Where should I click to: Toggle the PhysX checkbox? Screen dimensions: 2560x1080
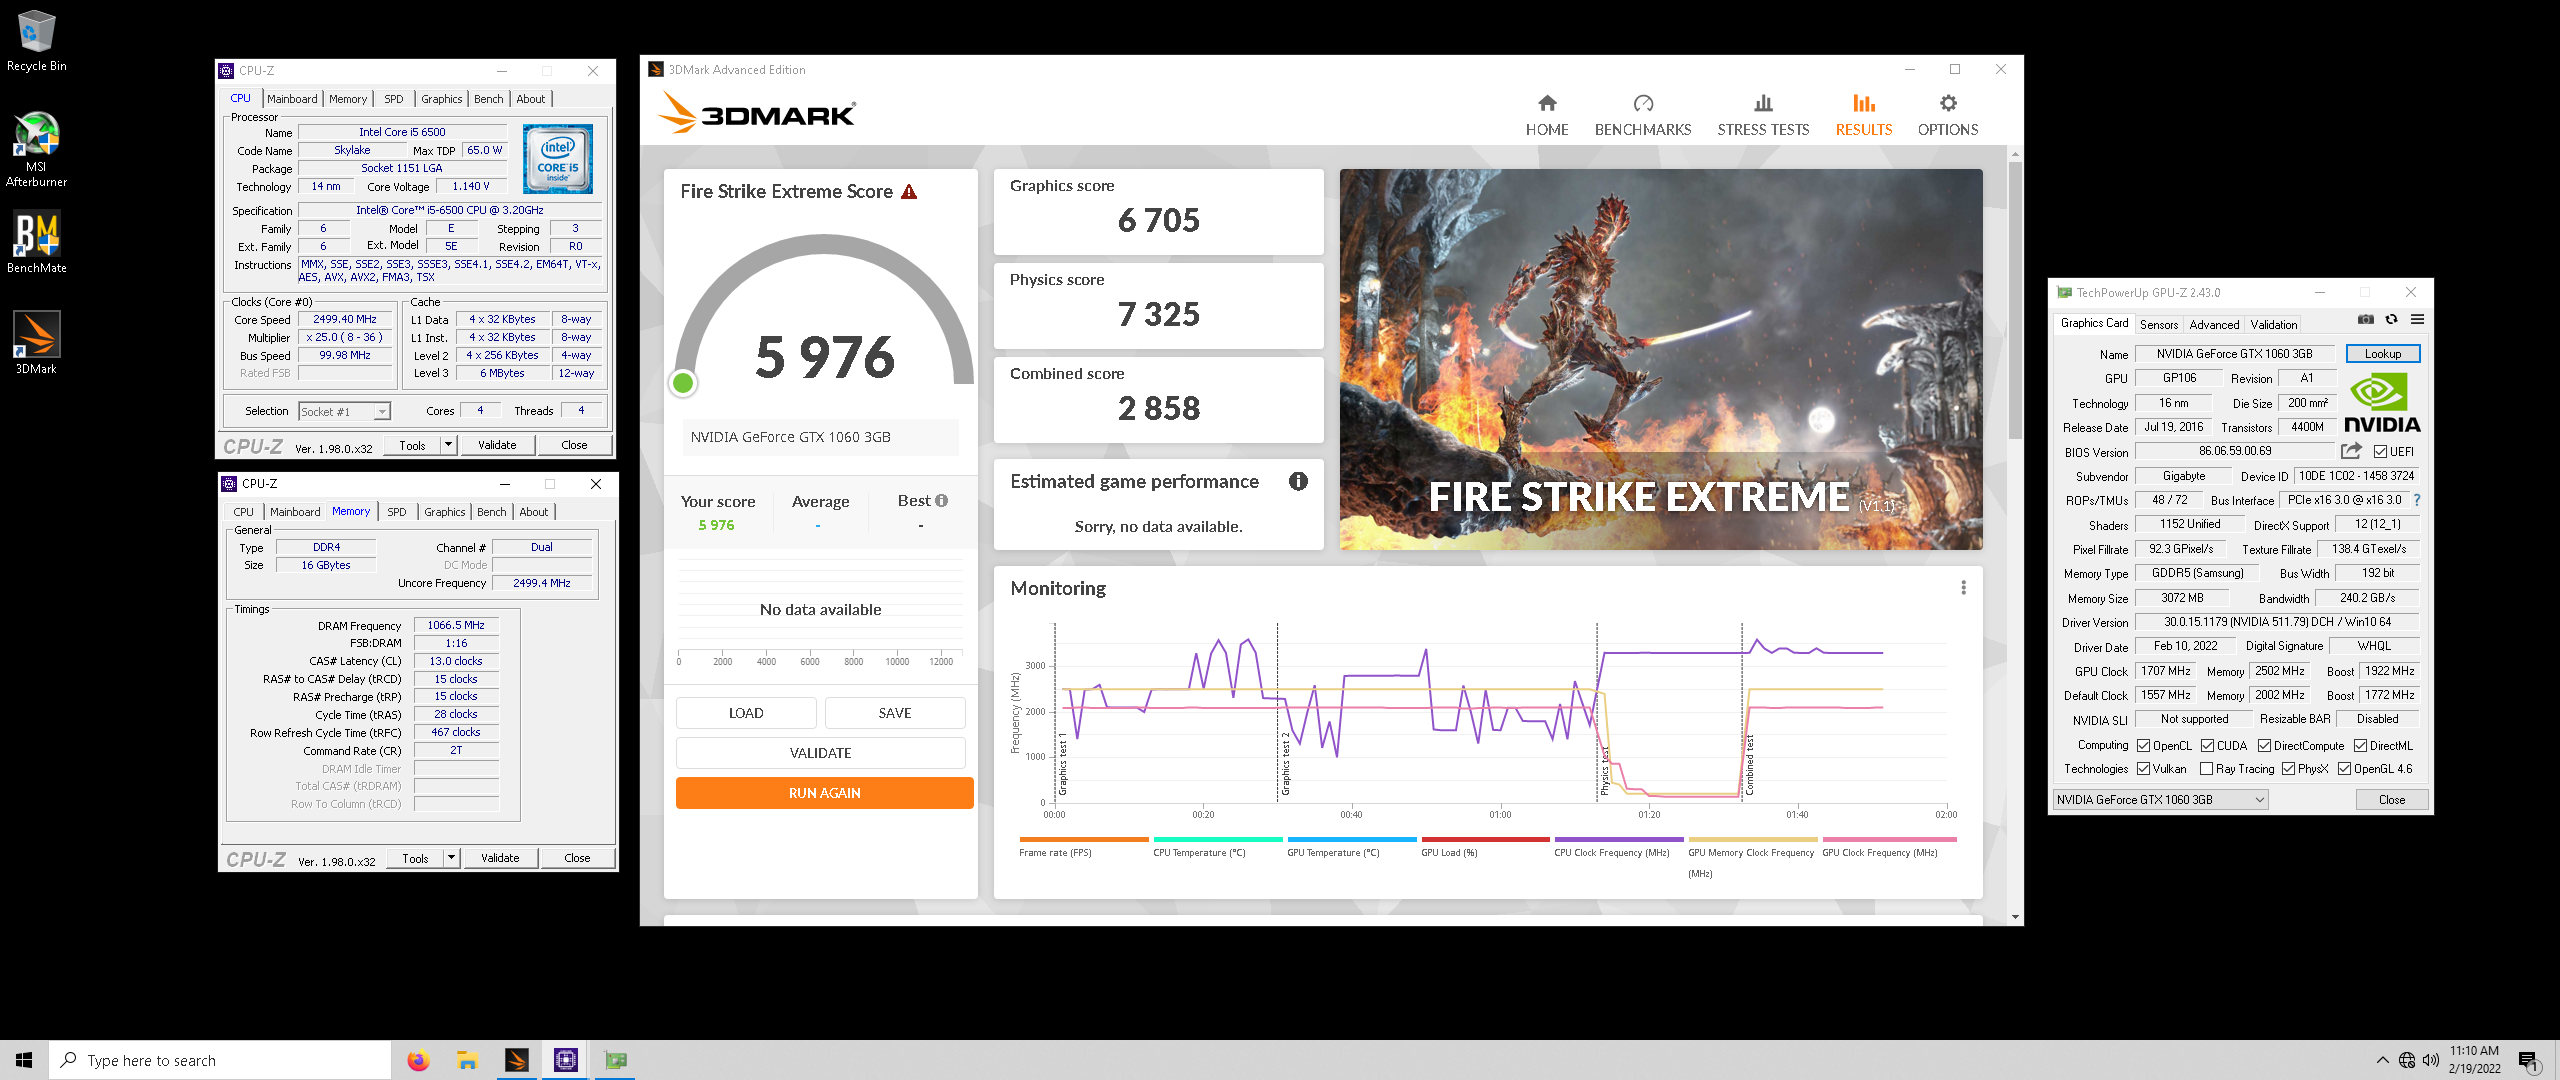2289,769
